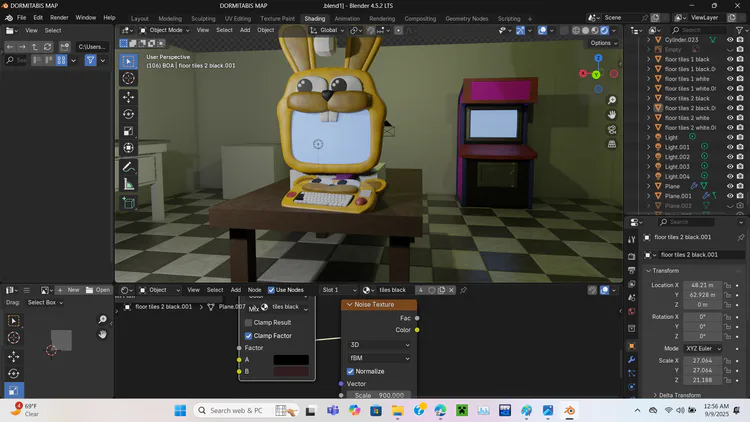Open the viewport Options dropdown

(604, 43)
